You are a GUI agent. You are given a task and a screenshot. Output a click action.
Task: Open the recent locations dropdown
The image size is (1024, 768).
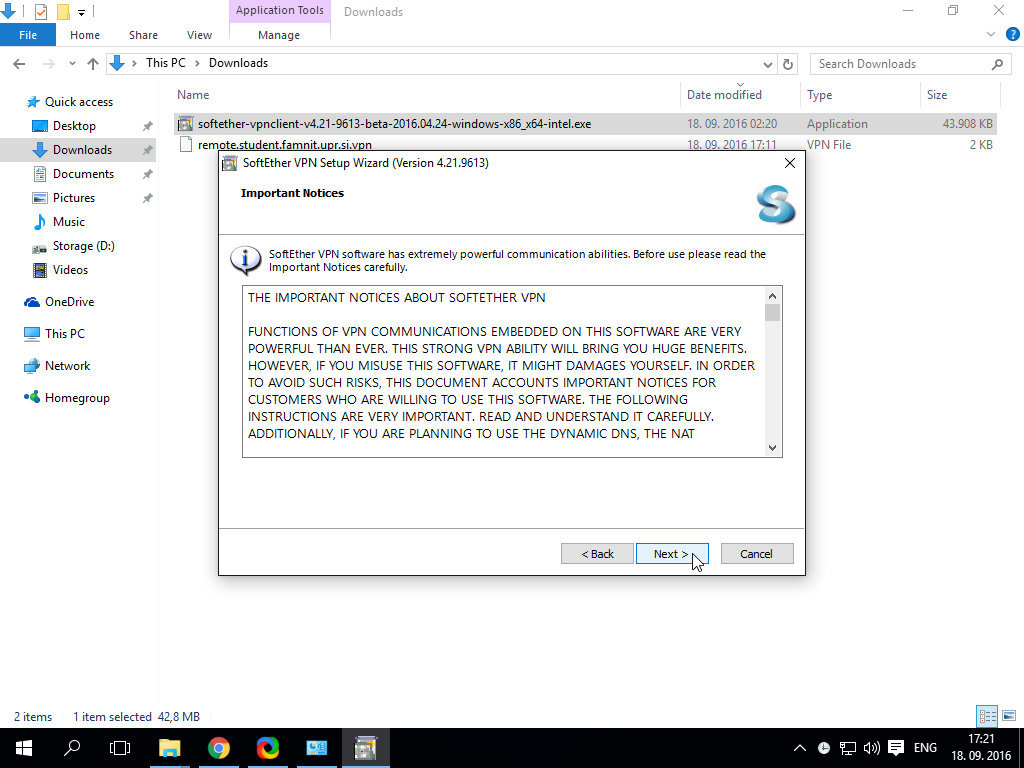point(72,63)
